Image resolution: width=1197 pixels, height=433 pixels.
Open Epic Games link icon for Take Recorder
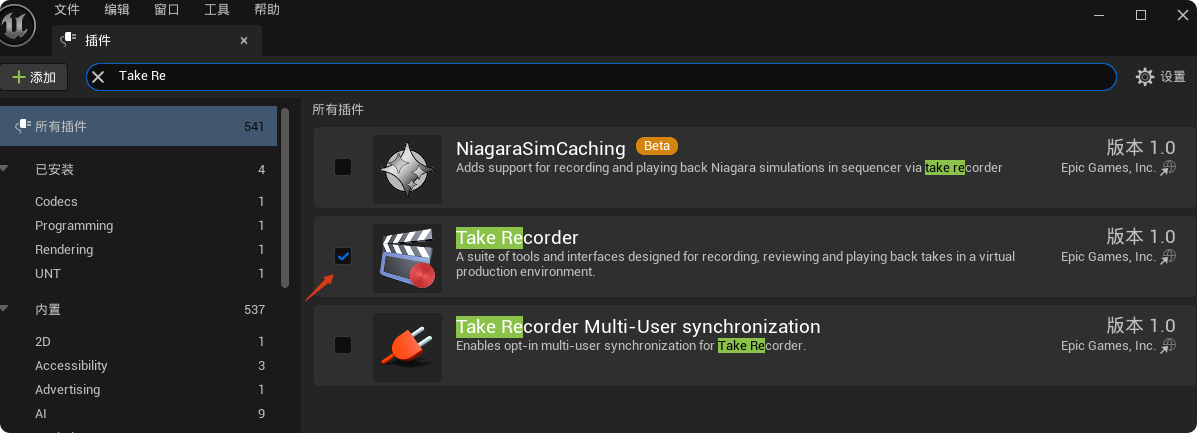click(x=1168, y=257)
